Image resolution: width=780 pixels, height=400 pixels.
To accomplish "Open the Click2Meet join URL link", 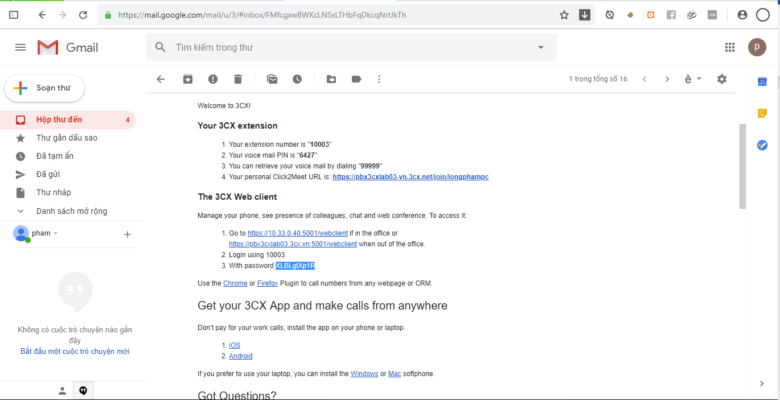I will tap(410, 177).
